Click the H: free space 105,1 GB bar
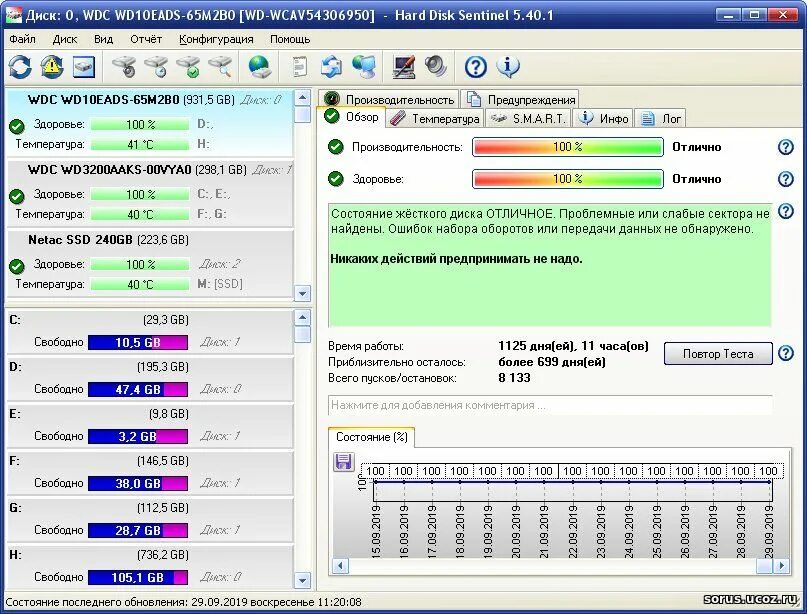807x614 pixels. click(138, 577)
